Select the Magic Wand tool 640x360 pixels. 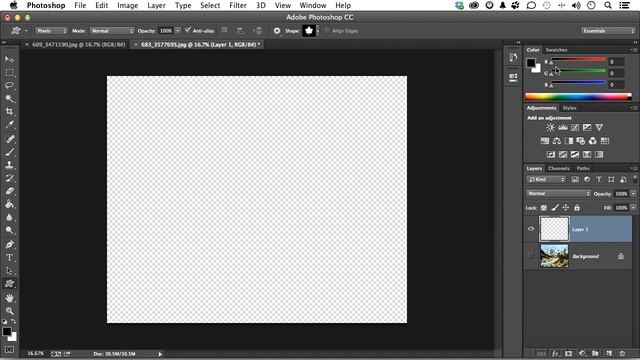pos(9,98)
